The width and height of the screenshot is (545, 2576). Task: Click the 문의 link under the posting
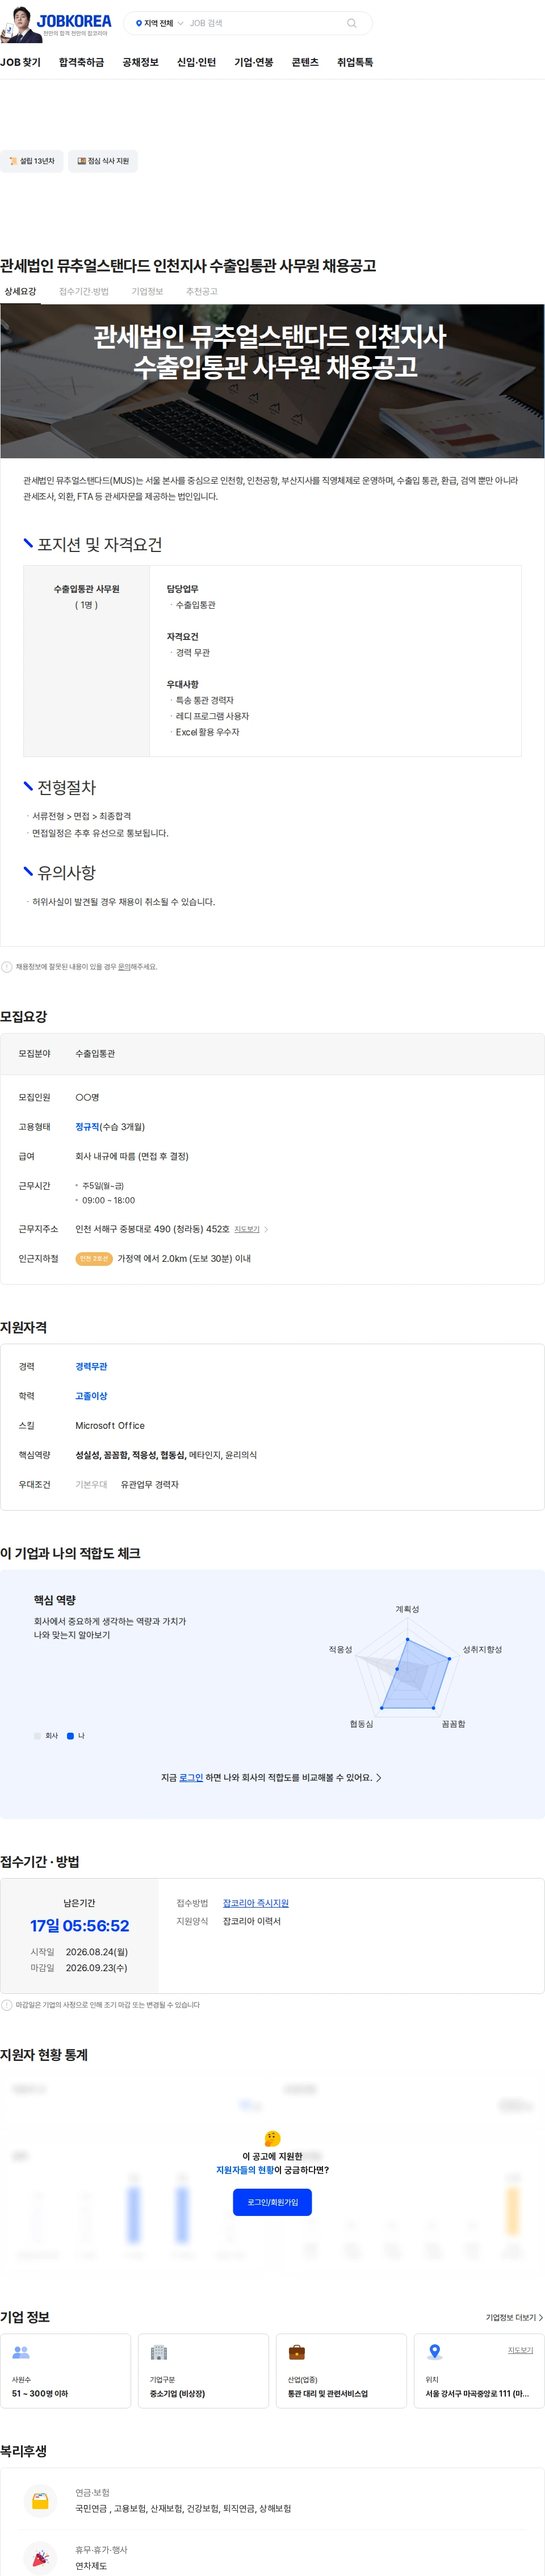pos(123,967)
